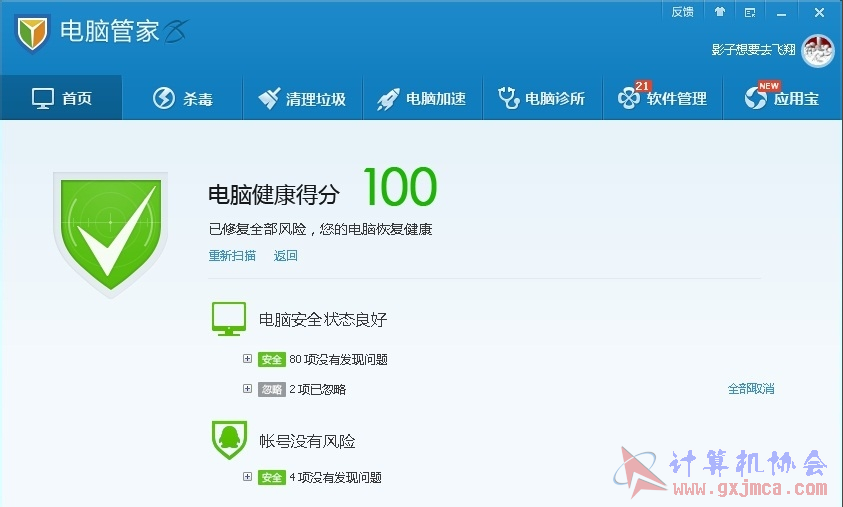Click the large green checkmark shield
Screen dimensions: 843x507
pos(111,234)
